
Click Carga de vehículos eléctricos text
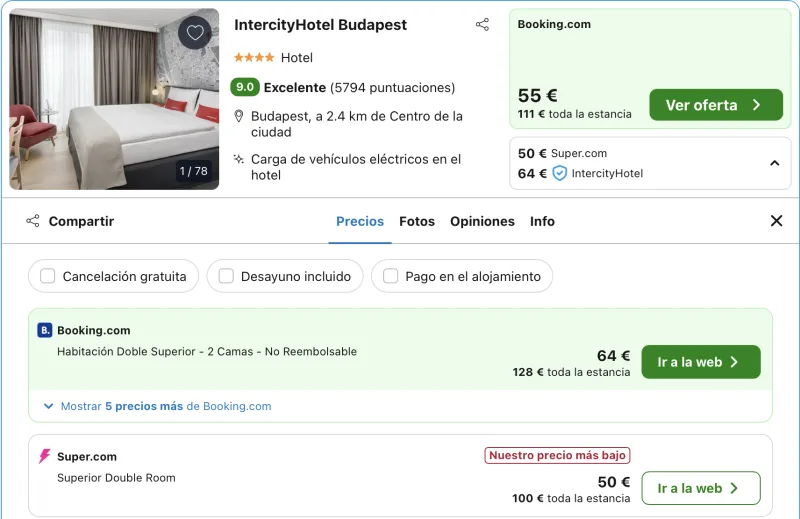(x=356, y=167)
